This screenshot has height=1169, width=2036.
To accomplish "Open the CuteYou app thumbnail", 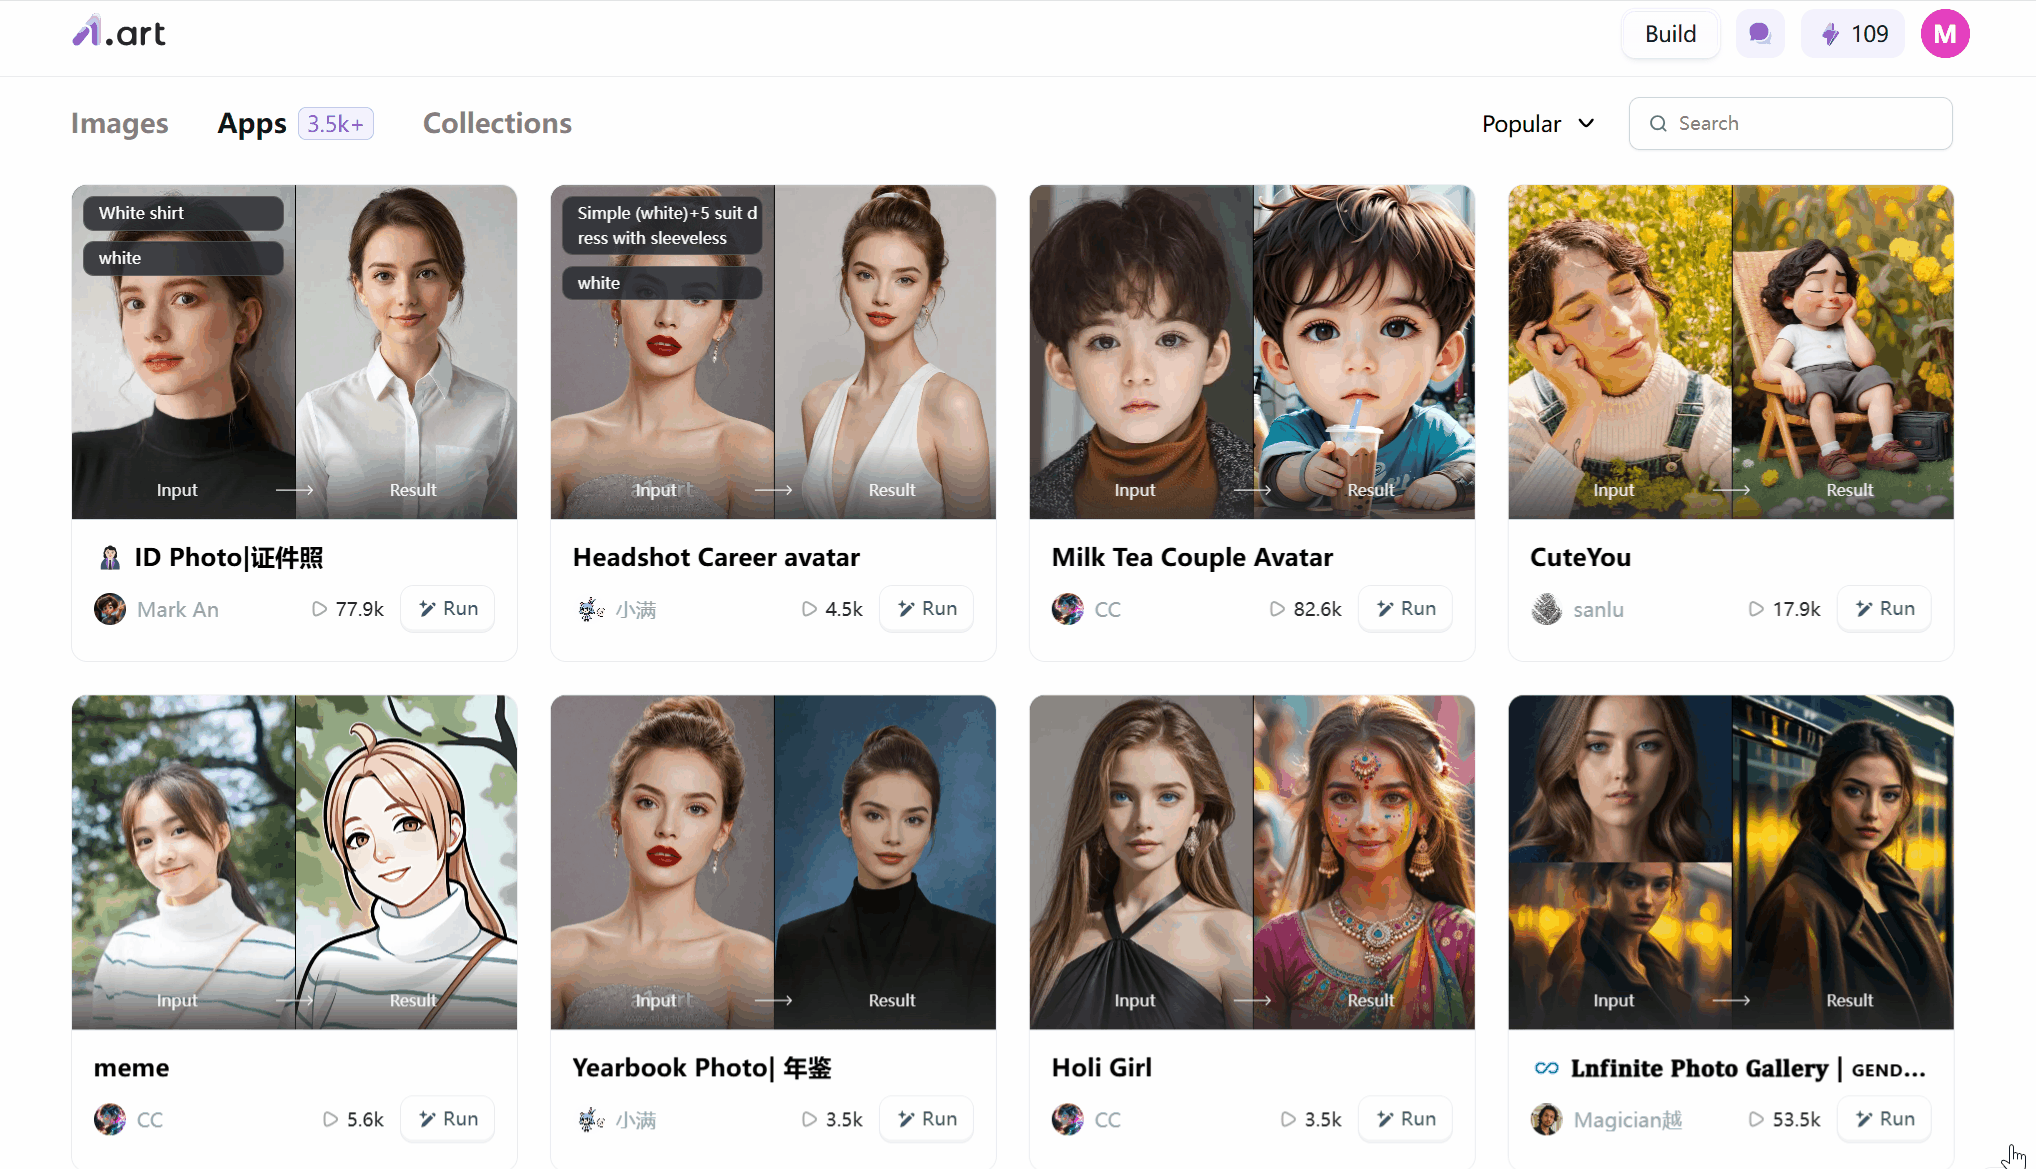I will [x=1731, y=350].
